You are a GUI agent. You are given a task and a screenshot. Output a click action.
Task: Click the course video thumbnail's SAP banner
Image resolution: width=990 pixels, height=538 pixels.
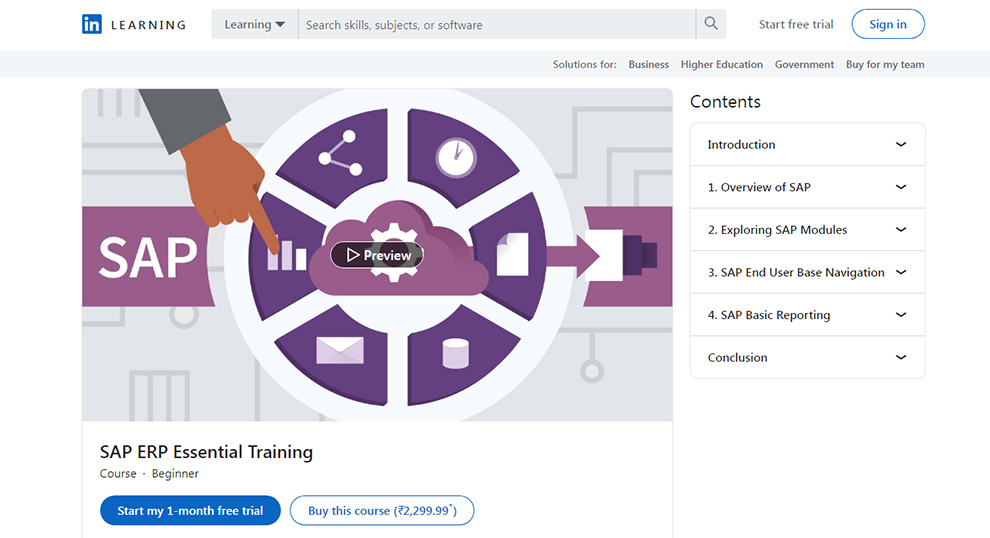pyautogui.click(x=148, y=257)
